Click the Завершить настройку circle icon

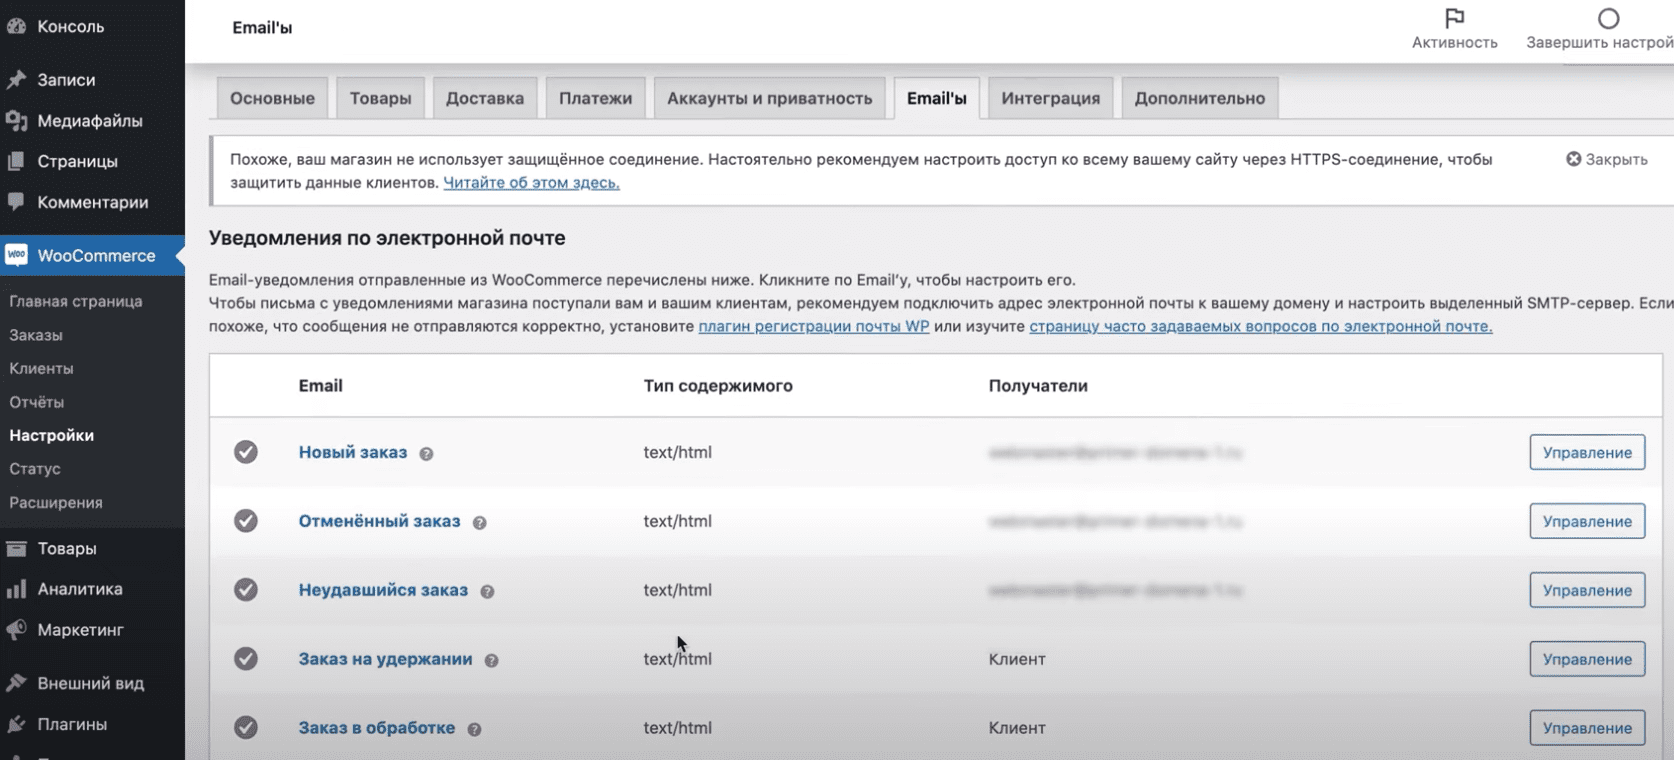(x=1608, y=18)
